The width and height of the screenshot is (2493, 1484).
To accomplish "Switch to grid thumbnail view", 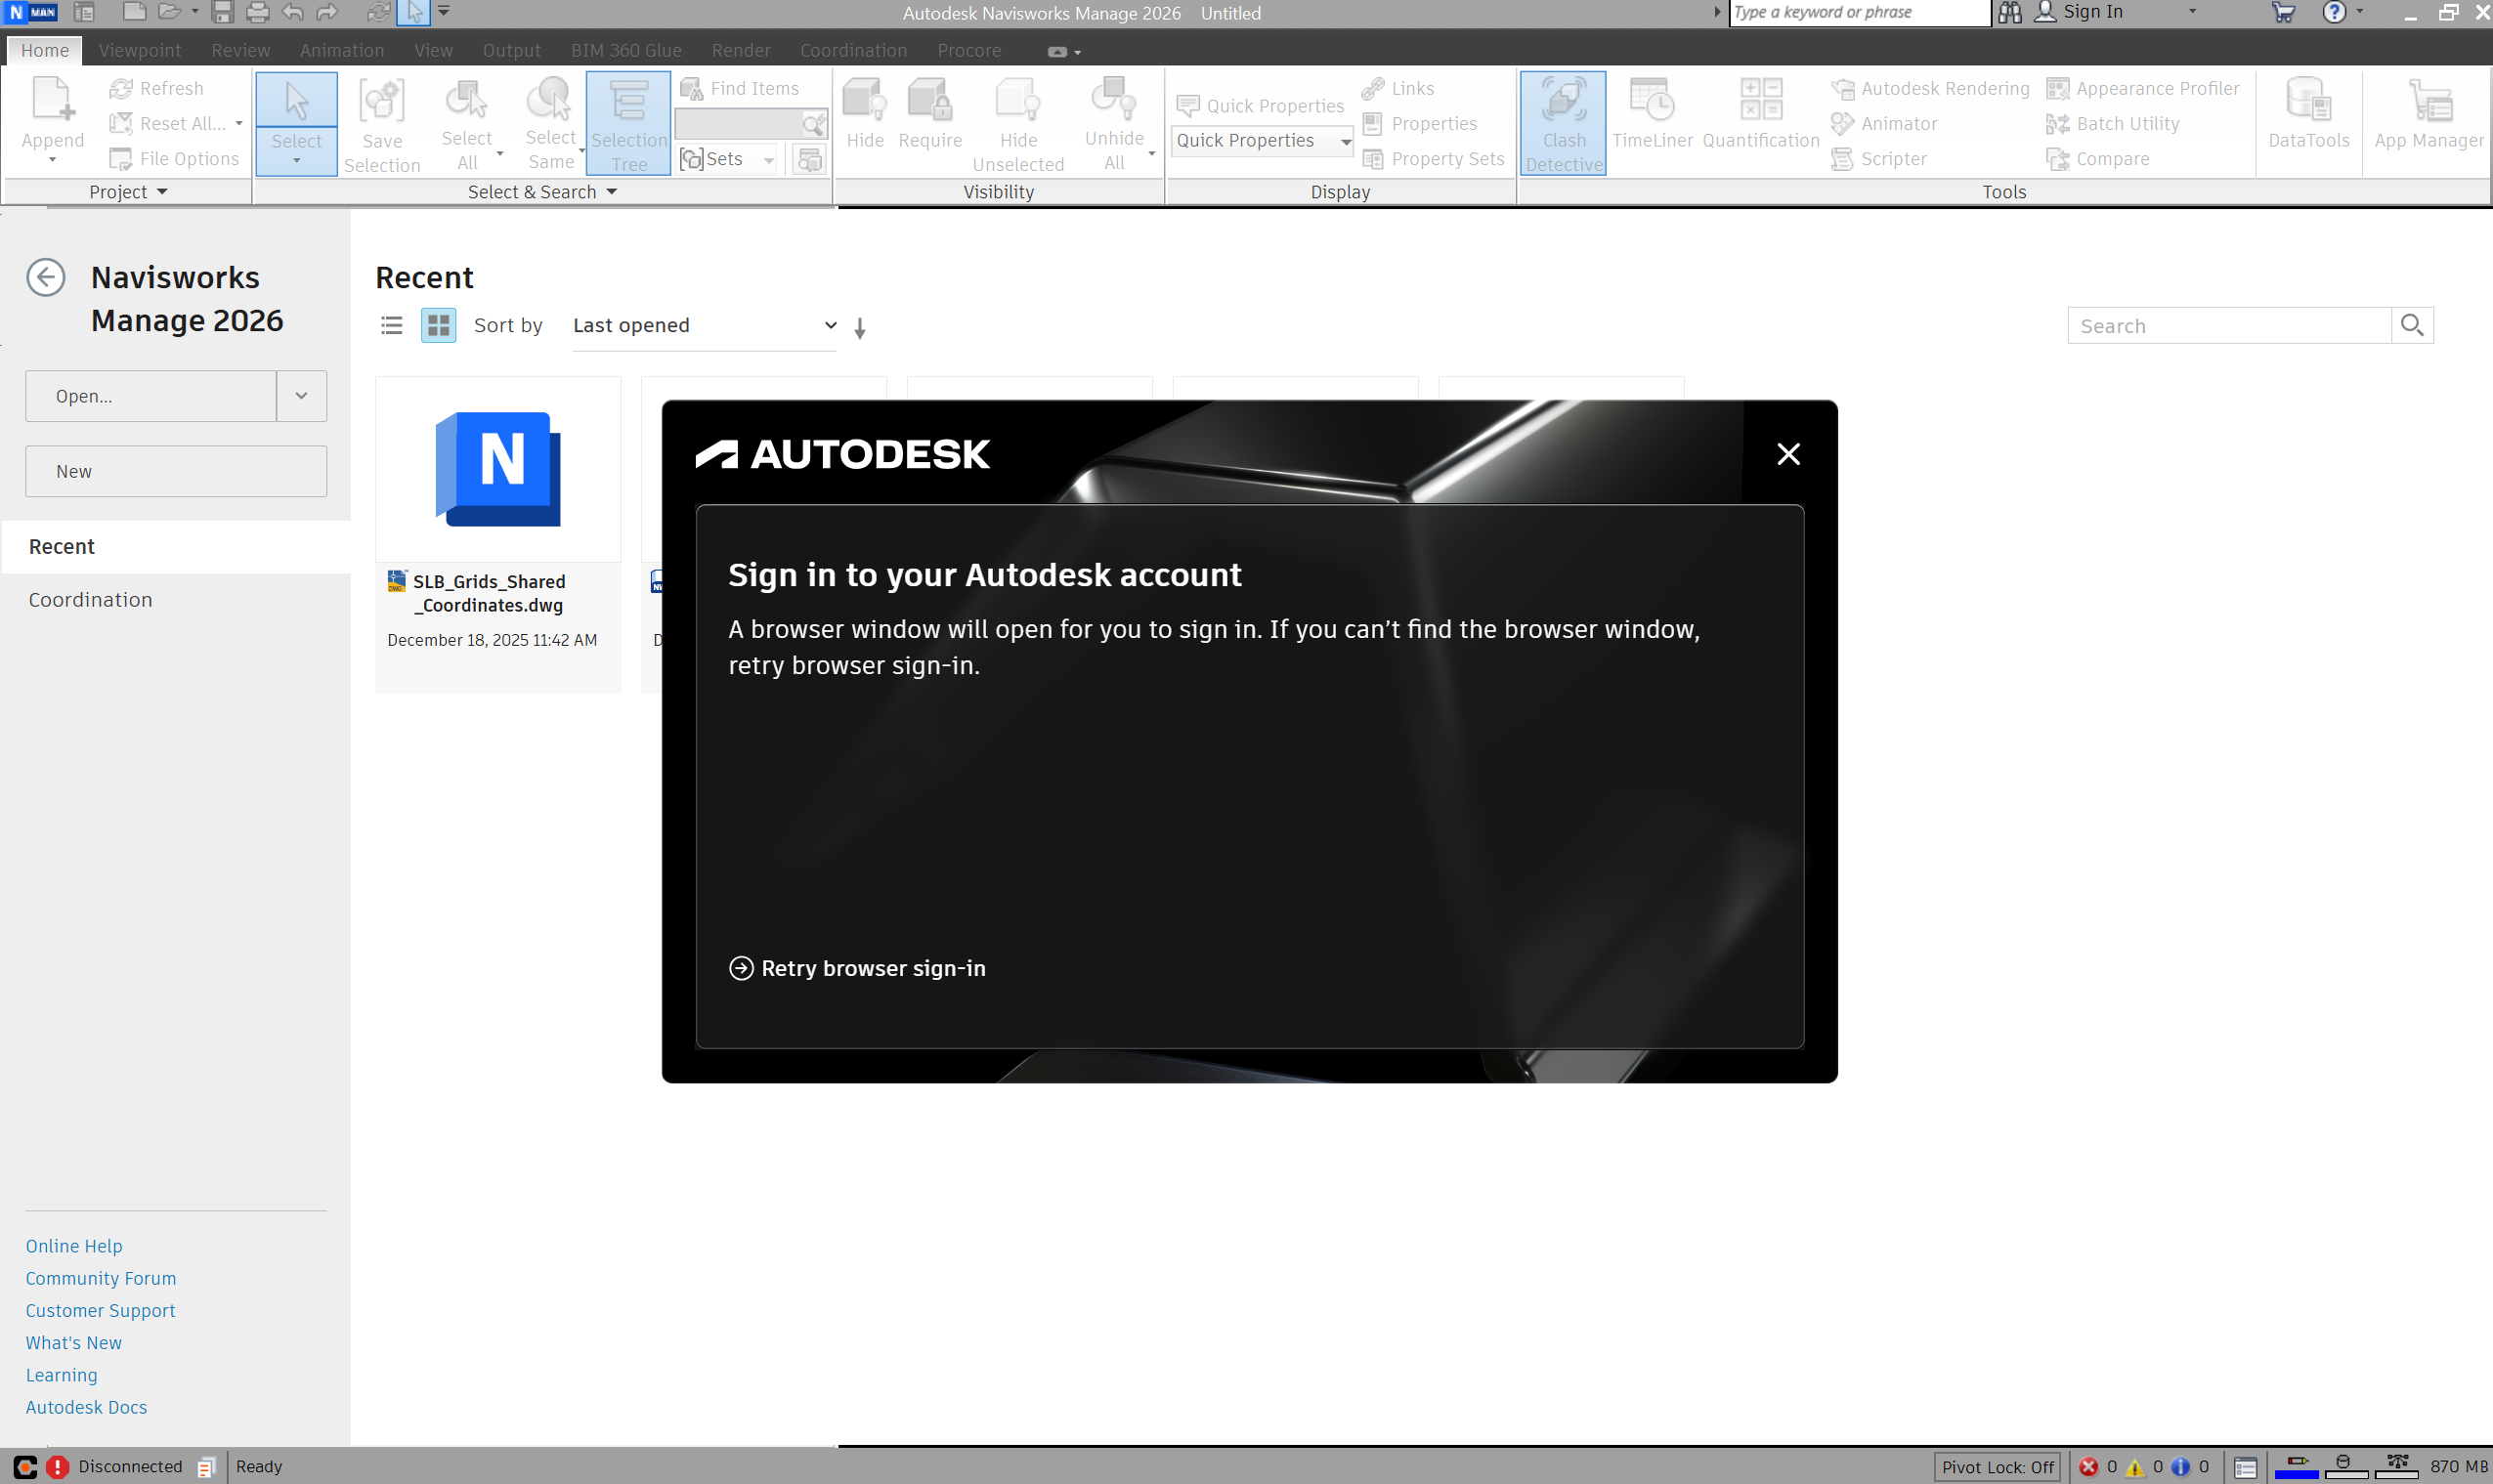I will pyautogui.click(x=438, y=325).
